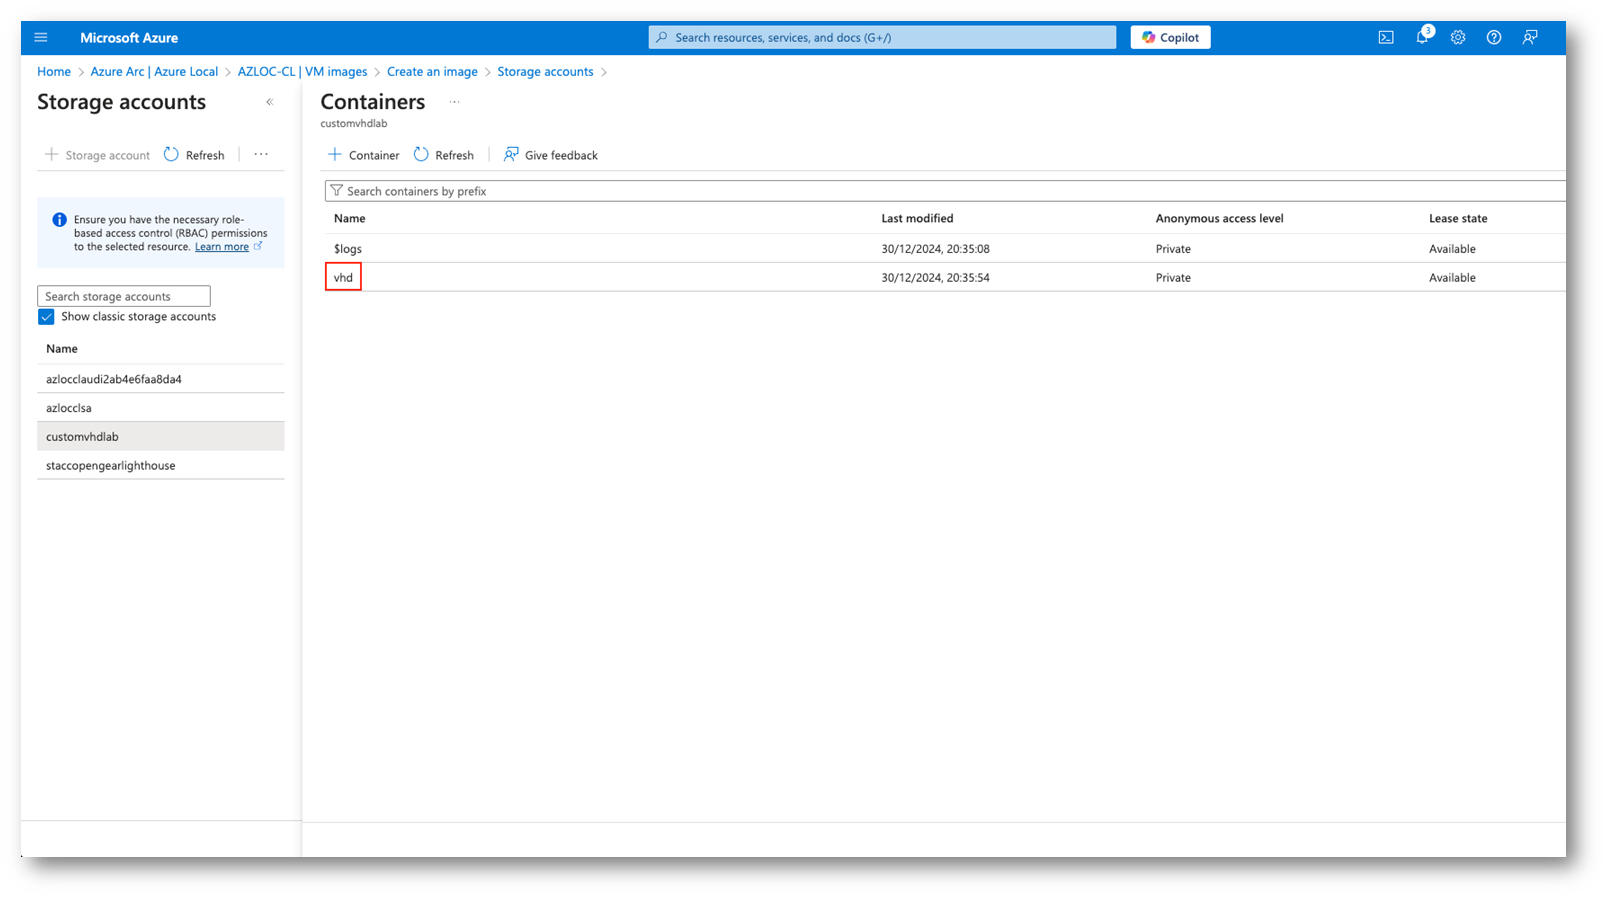Open the help question mark icon
The height and width of the screenshot is (899, 1608).
(1494, 38)
